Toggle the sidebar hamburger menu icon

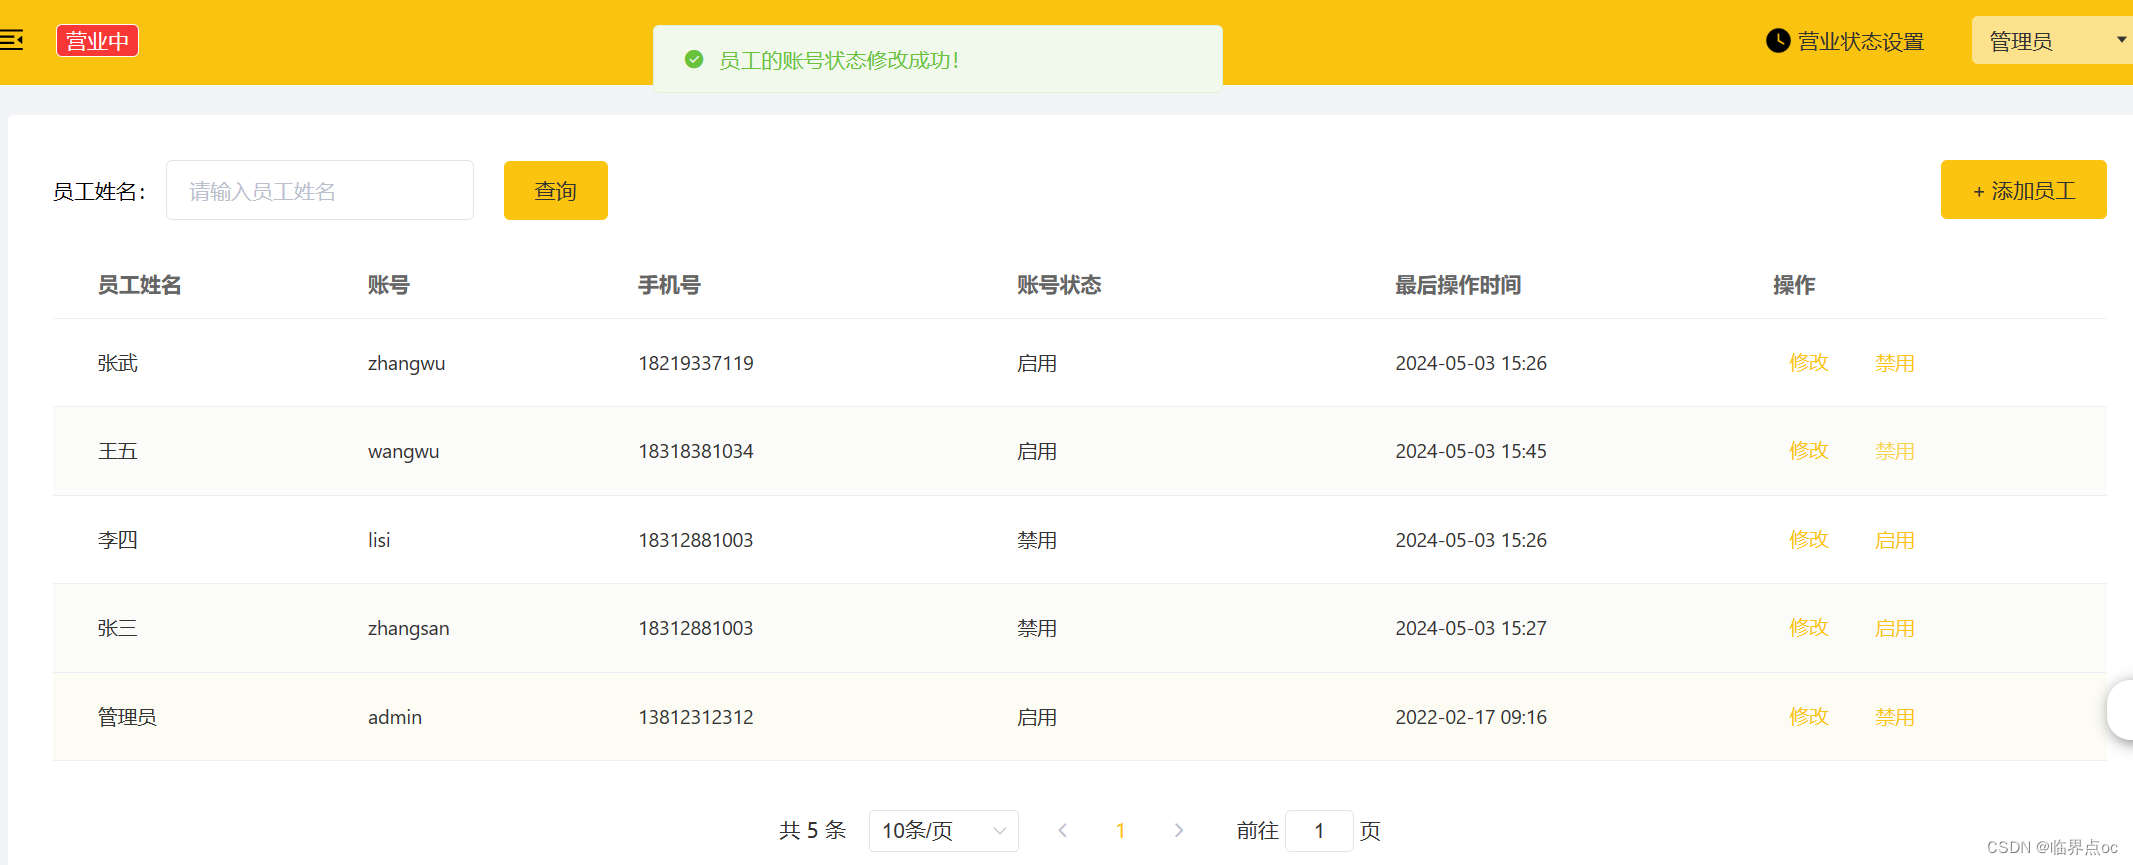tap(11, 40)
